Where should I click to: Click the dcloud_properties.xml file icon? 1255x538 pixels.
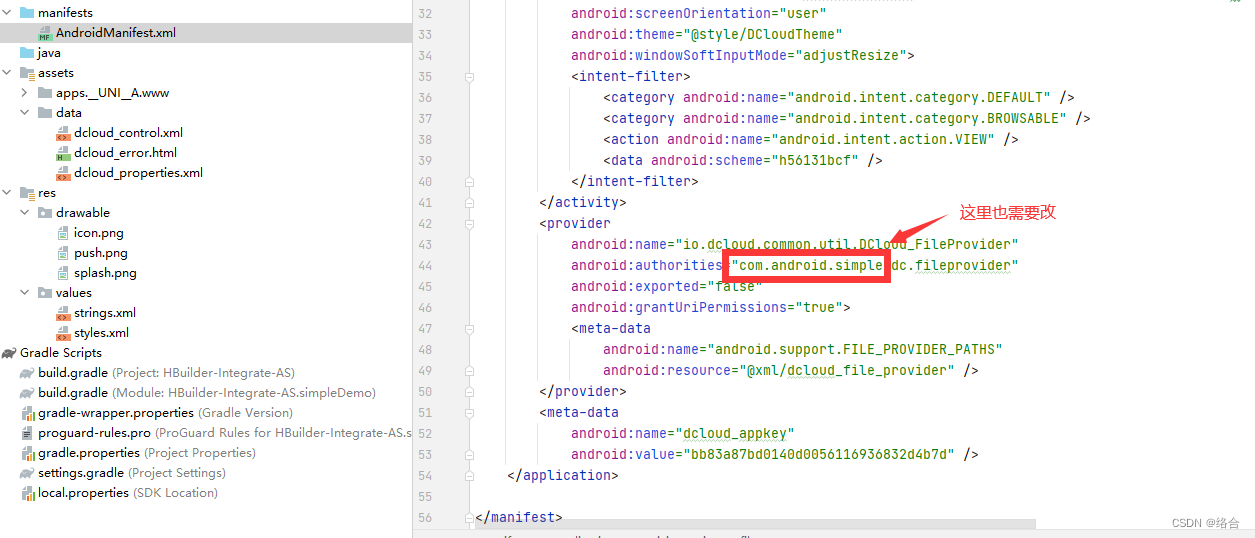coord(63,173)
